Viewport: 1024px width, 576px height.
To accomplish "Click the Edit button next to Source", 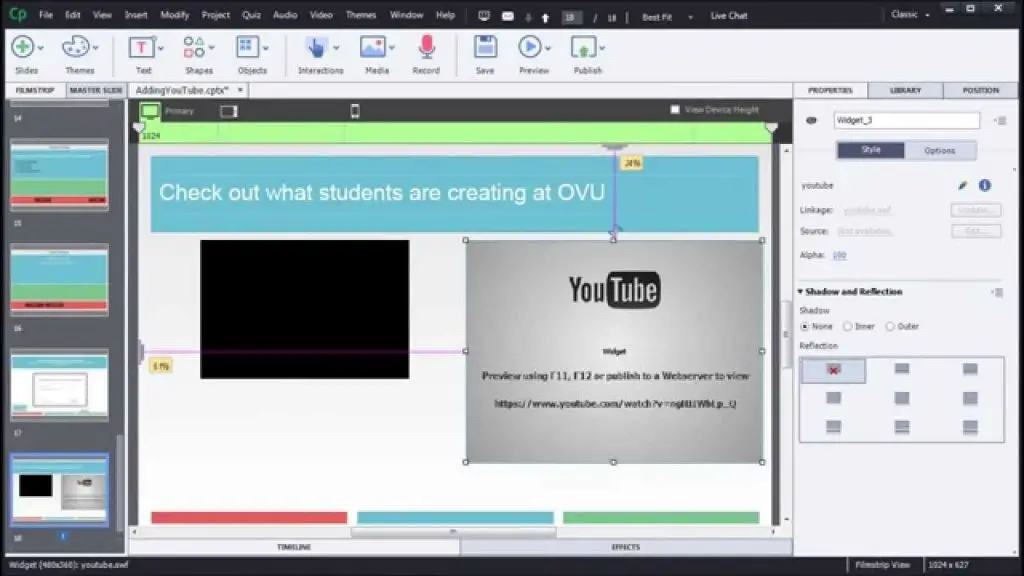I will pyautogui.click(x=976, y=231).
